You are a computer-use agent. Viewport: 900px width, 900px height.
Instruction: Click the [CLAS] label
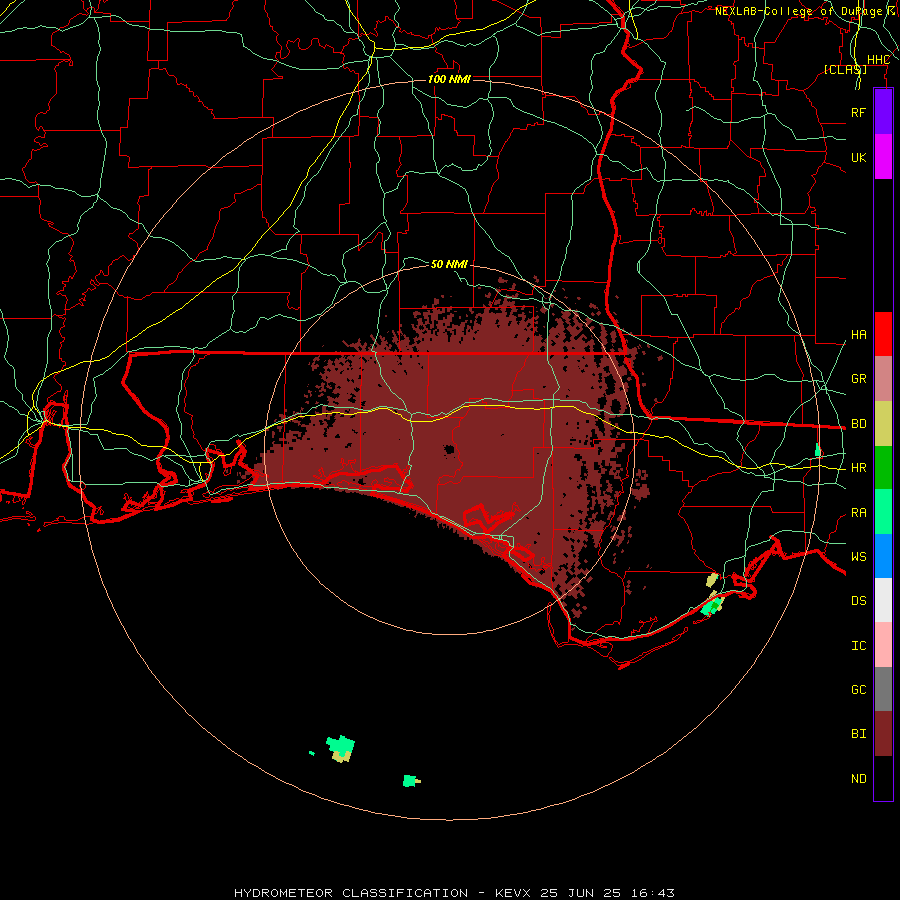[845, 69]
